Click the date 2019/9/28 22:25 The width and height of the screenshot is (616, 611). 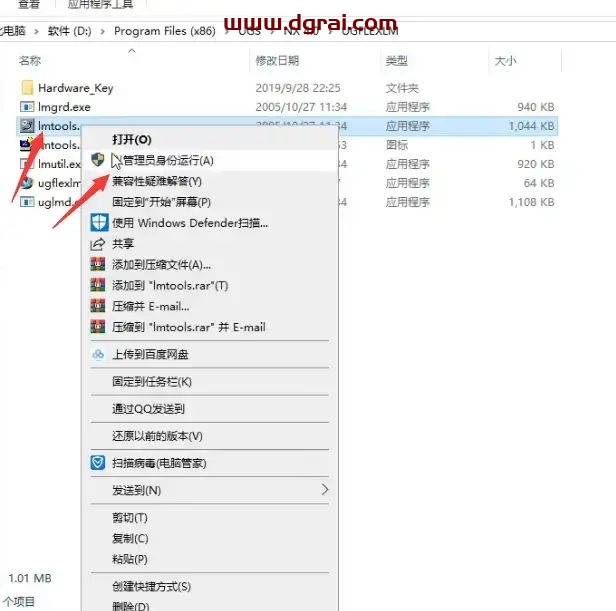[x=298, y=88]
